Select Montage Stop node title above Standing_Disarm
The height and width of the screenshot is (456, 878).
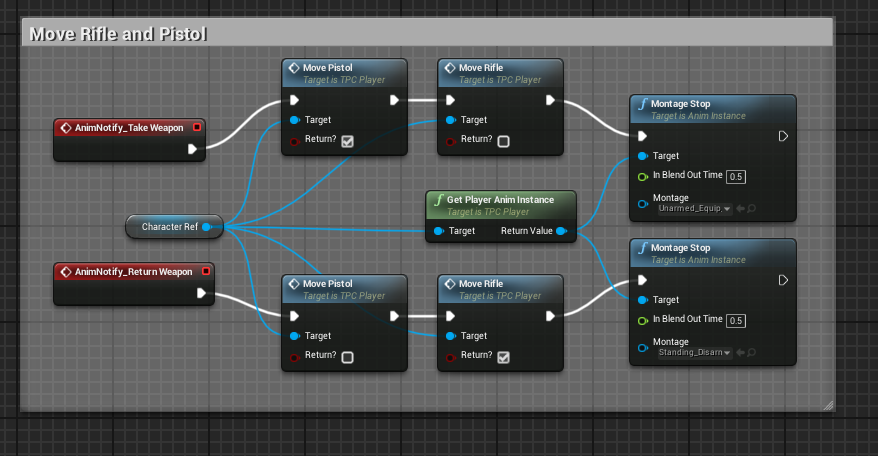pos(680,248)
